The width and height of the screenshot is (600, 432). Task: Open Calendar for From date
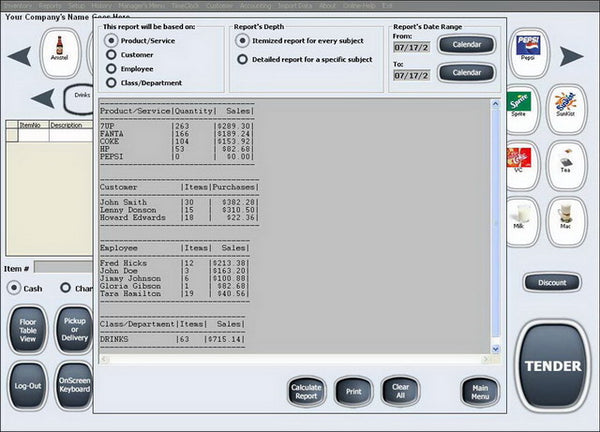click(467, 44)
